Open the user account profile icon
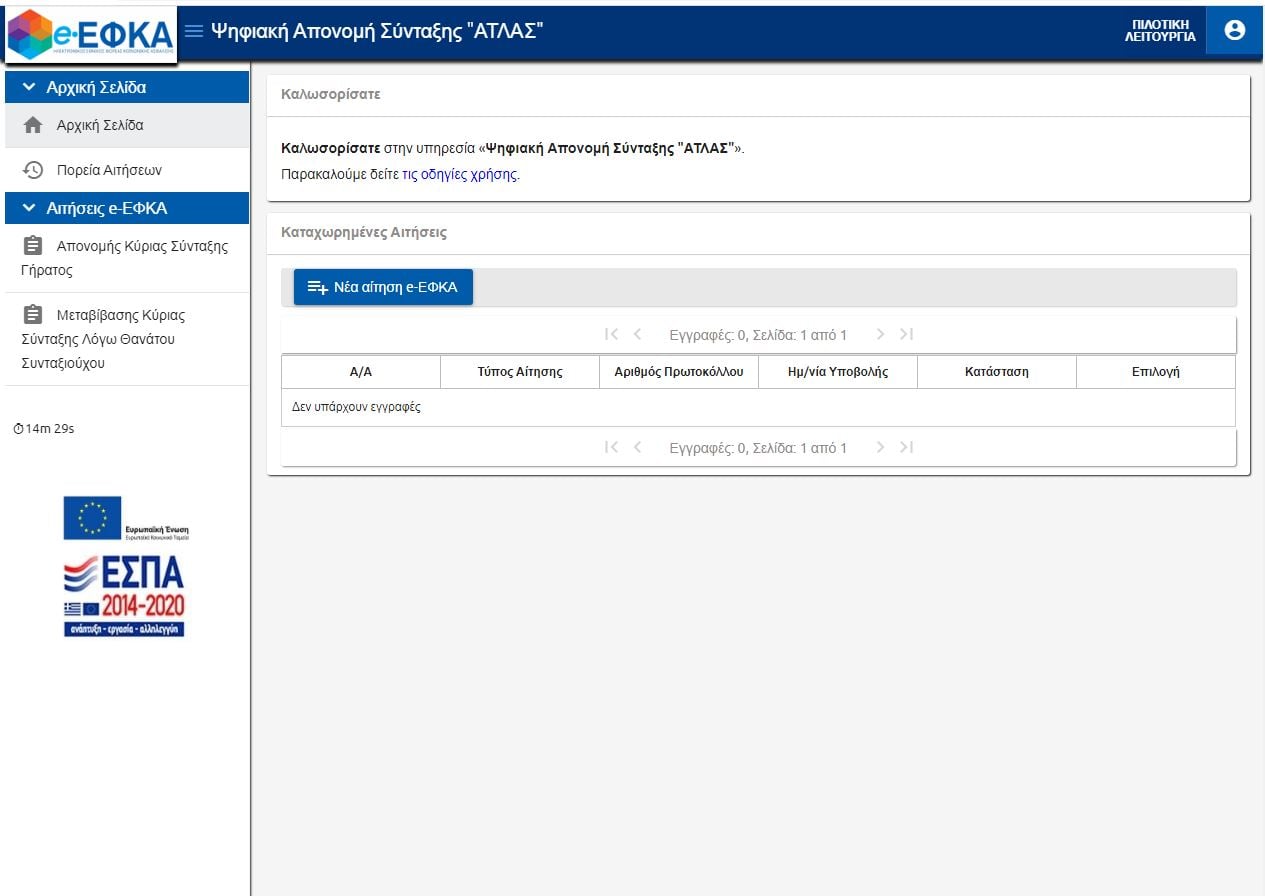The width and height of the screenshot is (1265, 896). [1234, 30]
